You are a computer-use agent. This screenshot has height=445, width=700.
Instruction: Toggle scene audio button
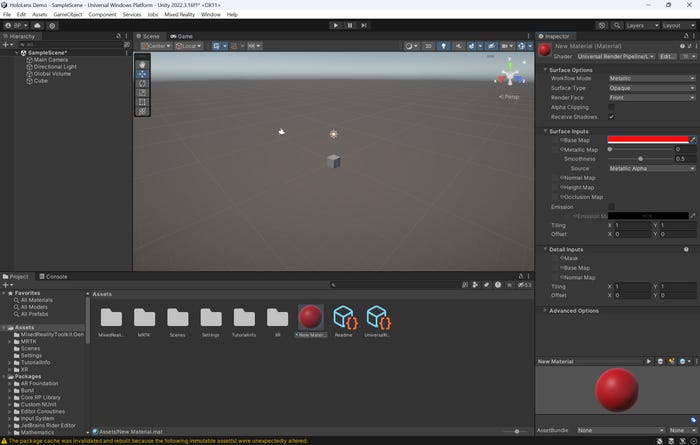[x=458, y=46]
